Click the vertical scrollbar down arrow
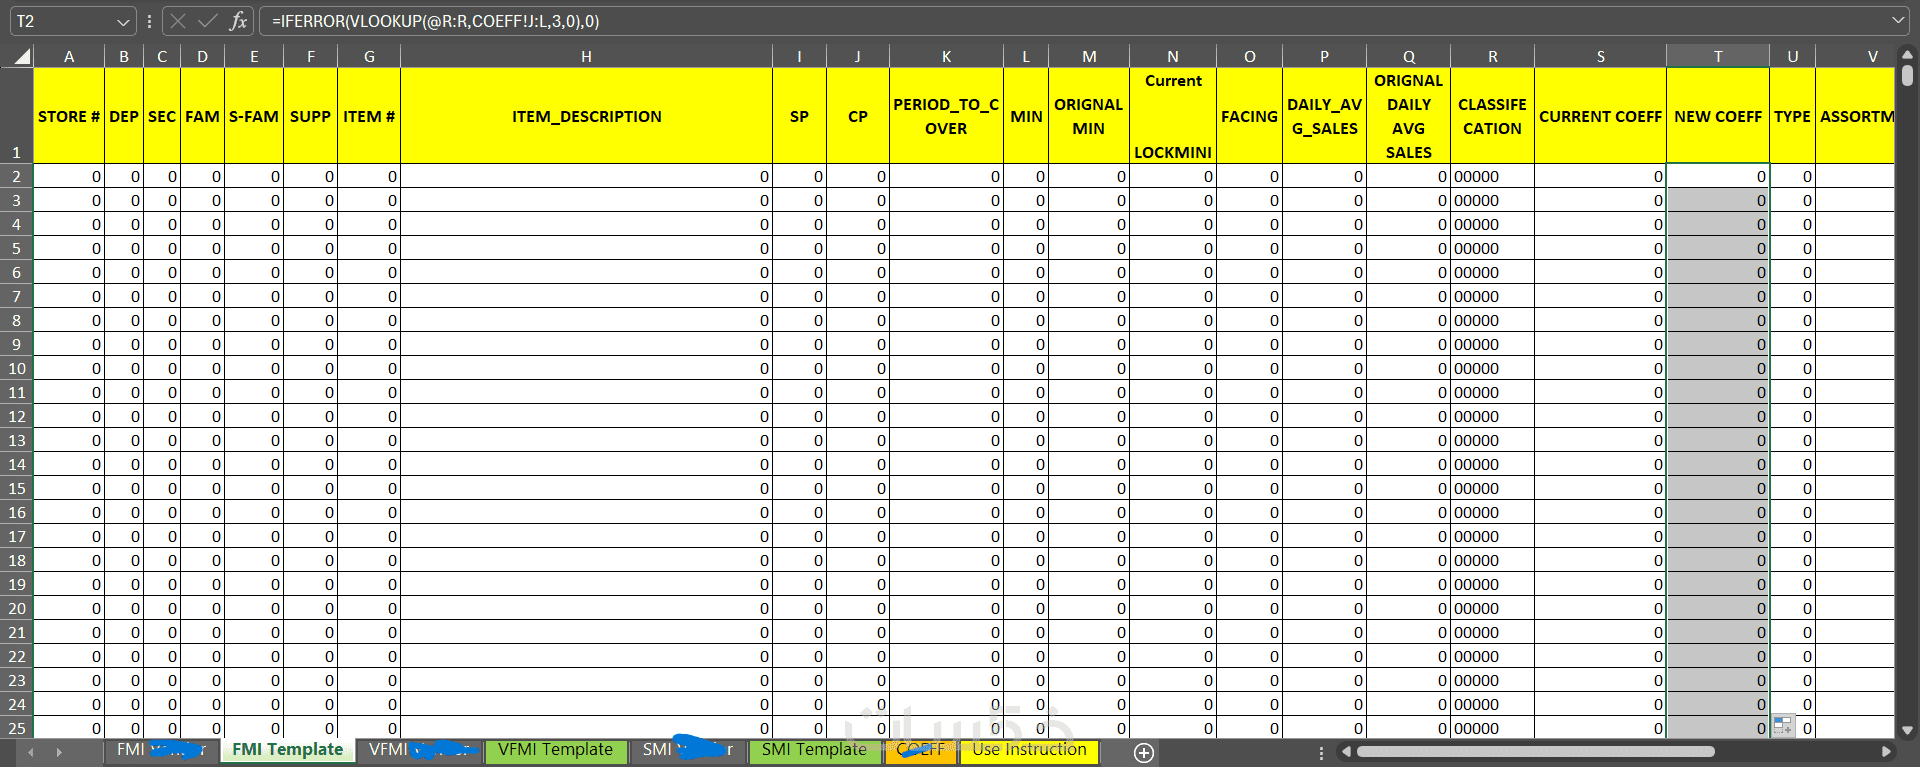This screenshot has width=1920, height=767. click(x=1907, y=730)
